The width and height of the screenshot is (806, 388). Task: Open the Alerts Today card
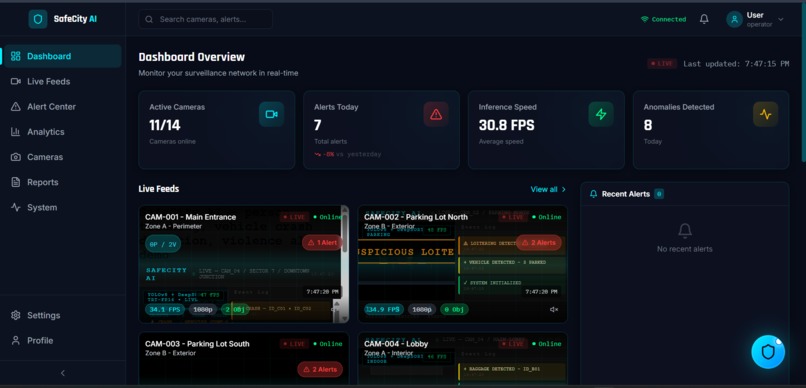[x=381, y=130]
